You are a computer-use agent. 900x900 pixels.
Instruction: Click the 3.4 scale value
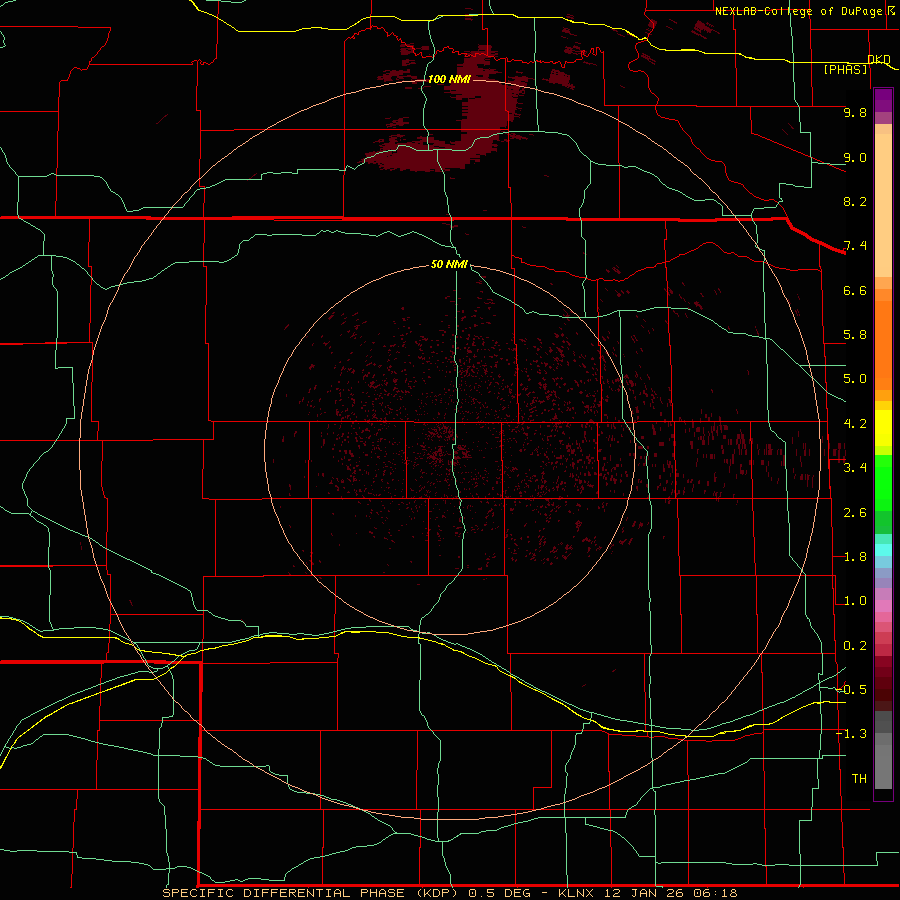pyautogui.click(x=855, y=468)
